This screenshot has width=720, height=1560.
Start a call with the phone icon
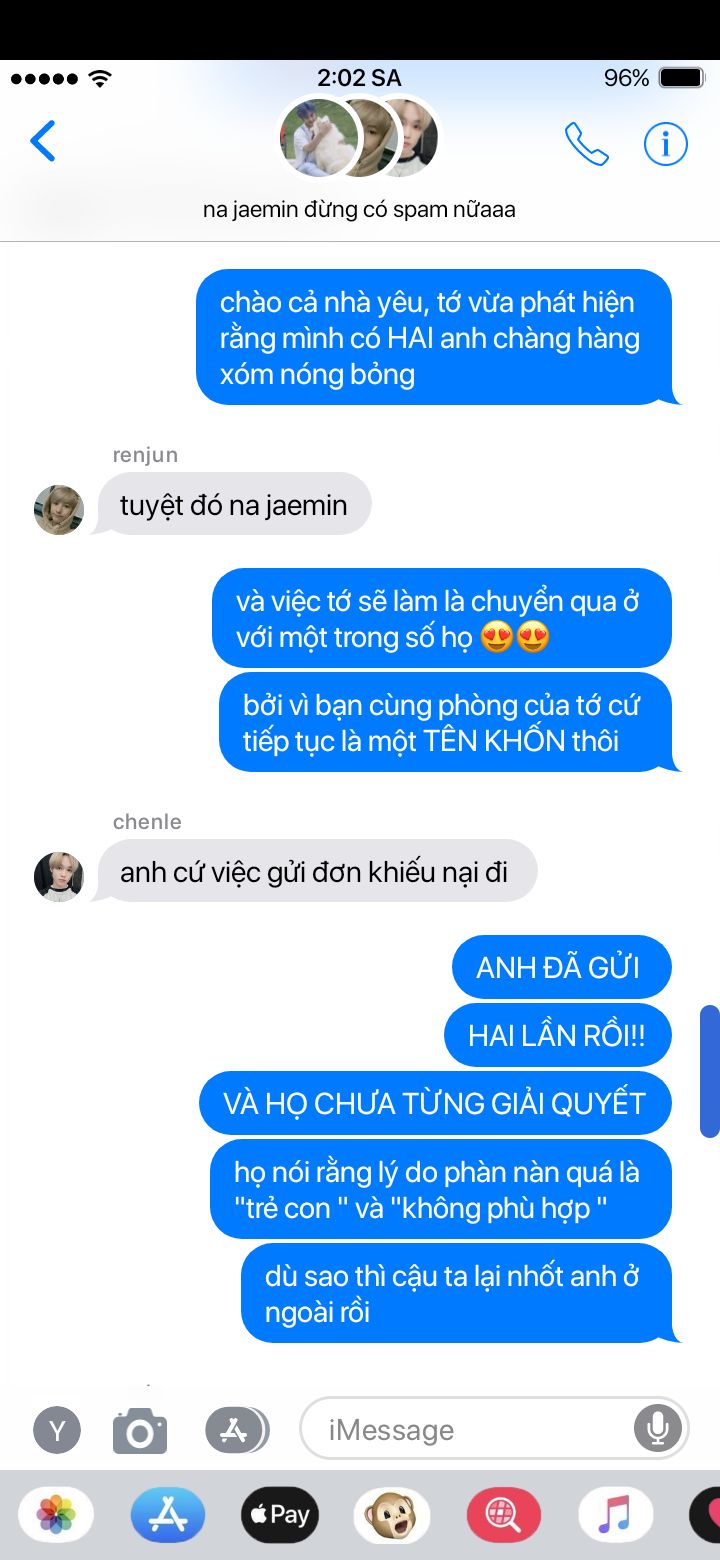pyautogui.click(x=587, y=144)
